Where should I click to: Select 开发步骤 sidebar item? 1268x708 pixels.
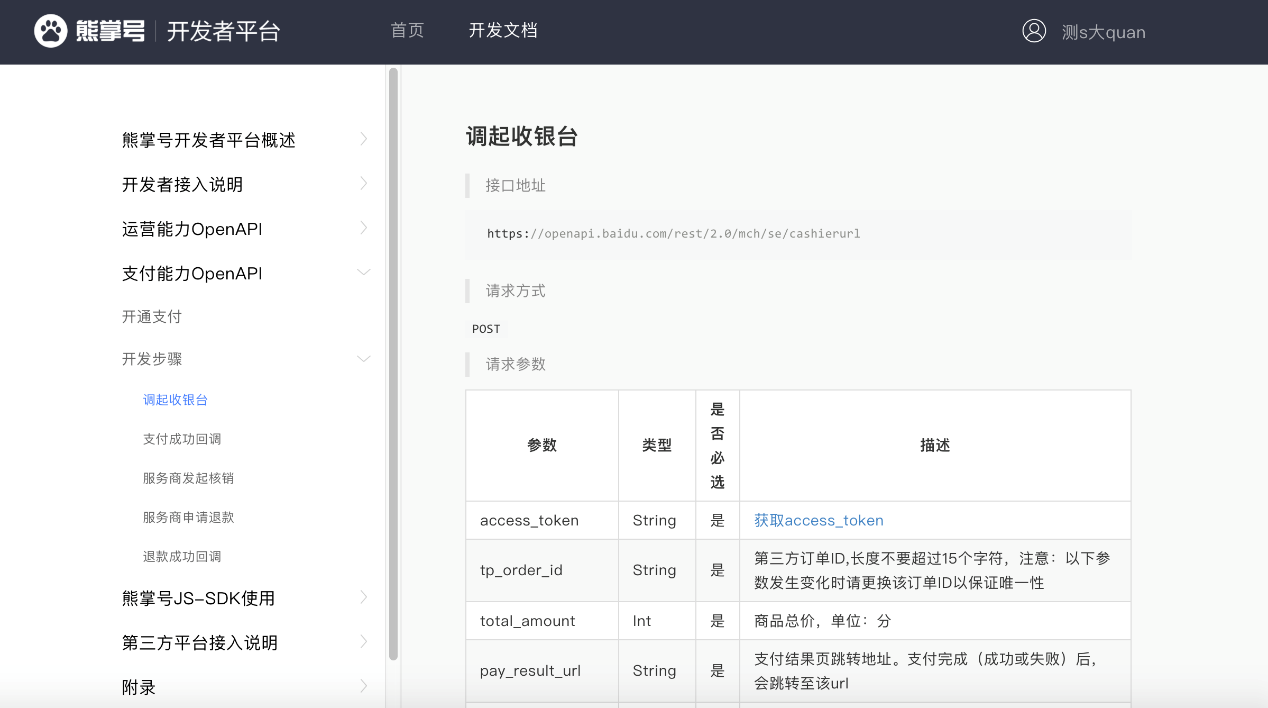click(152, 359)
